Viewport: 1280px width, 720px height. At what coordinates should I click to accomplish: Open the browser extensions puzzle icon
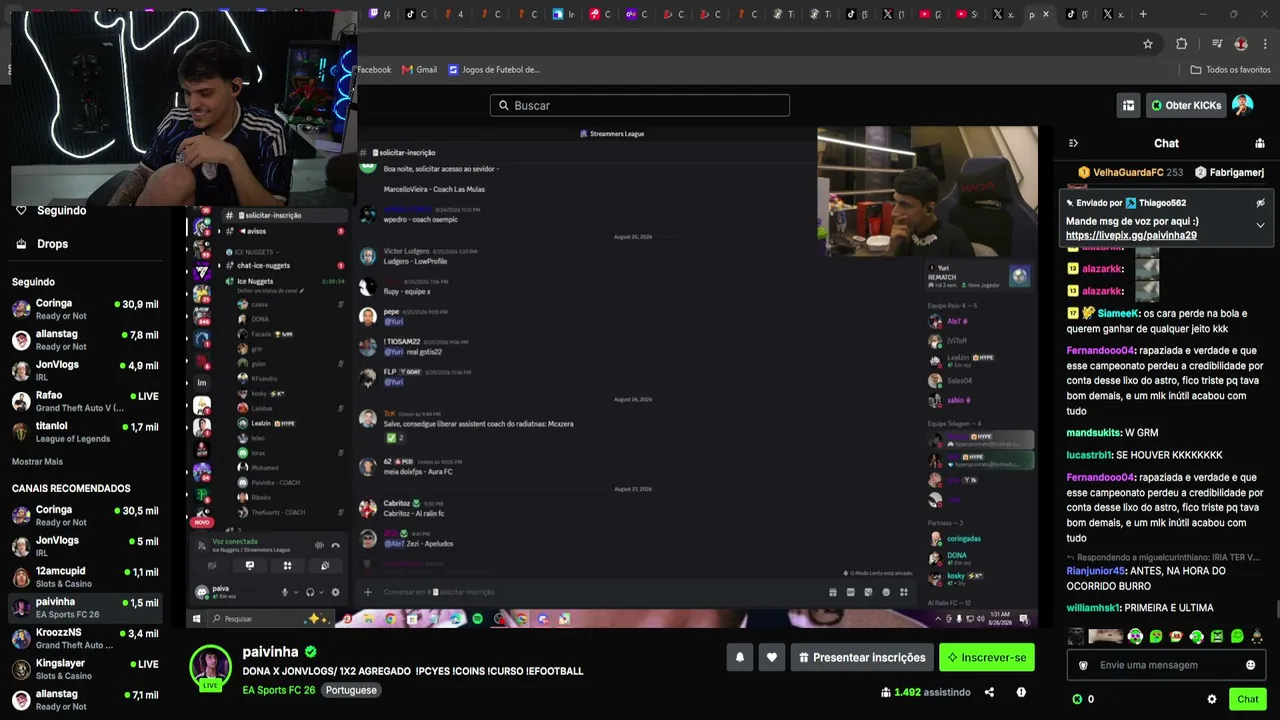[1182, 44]
